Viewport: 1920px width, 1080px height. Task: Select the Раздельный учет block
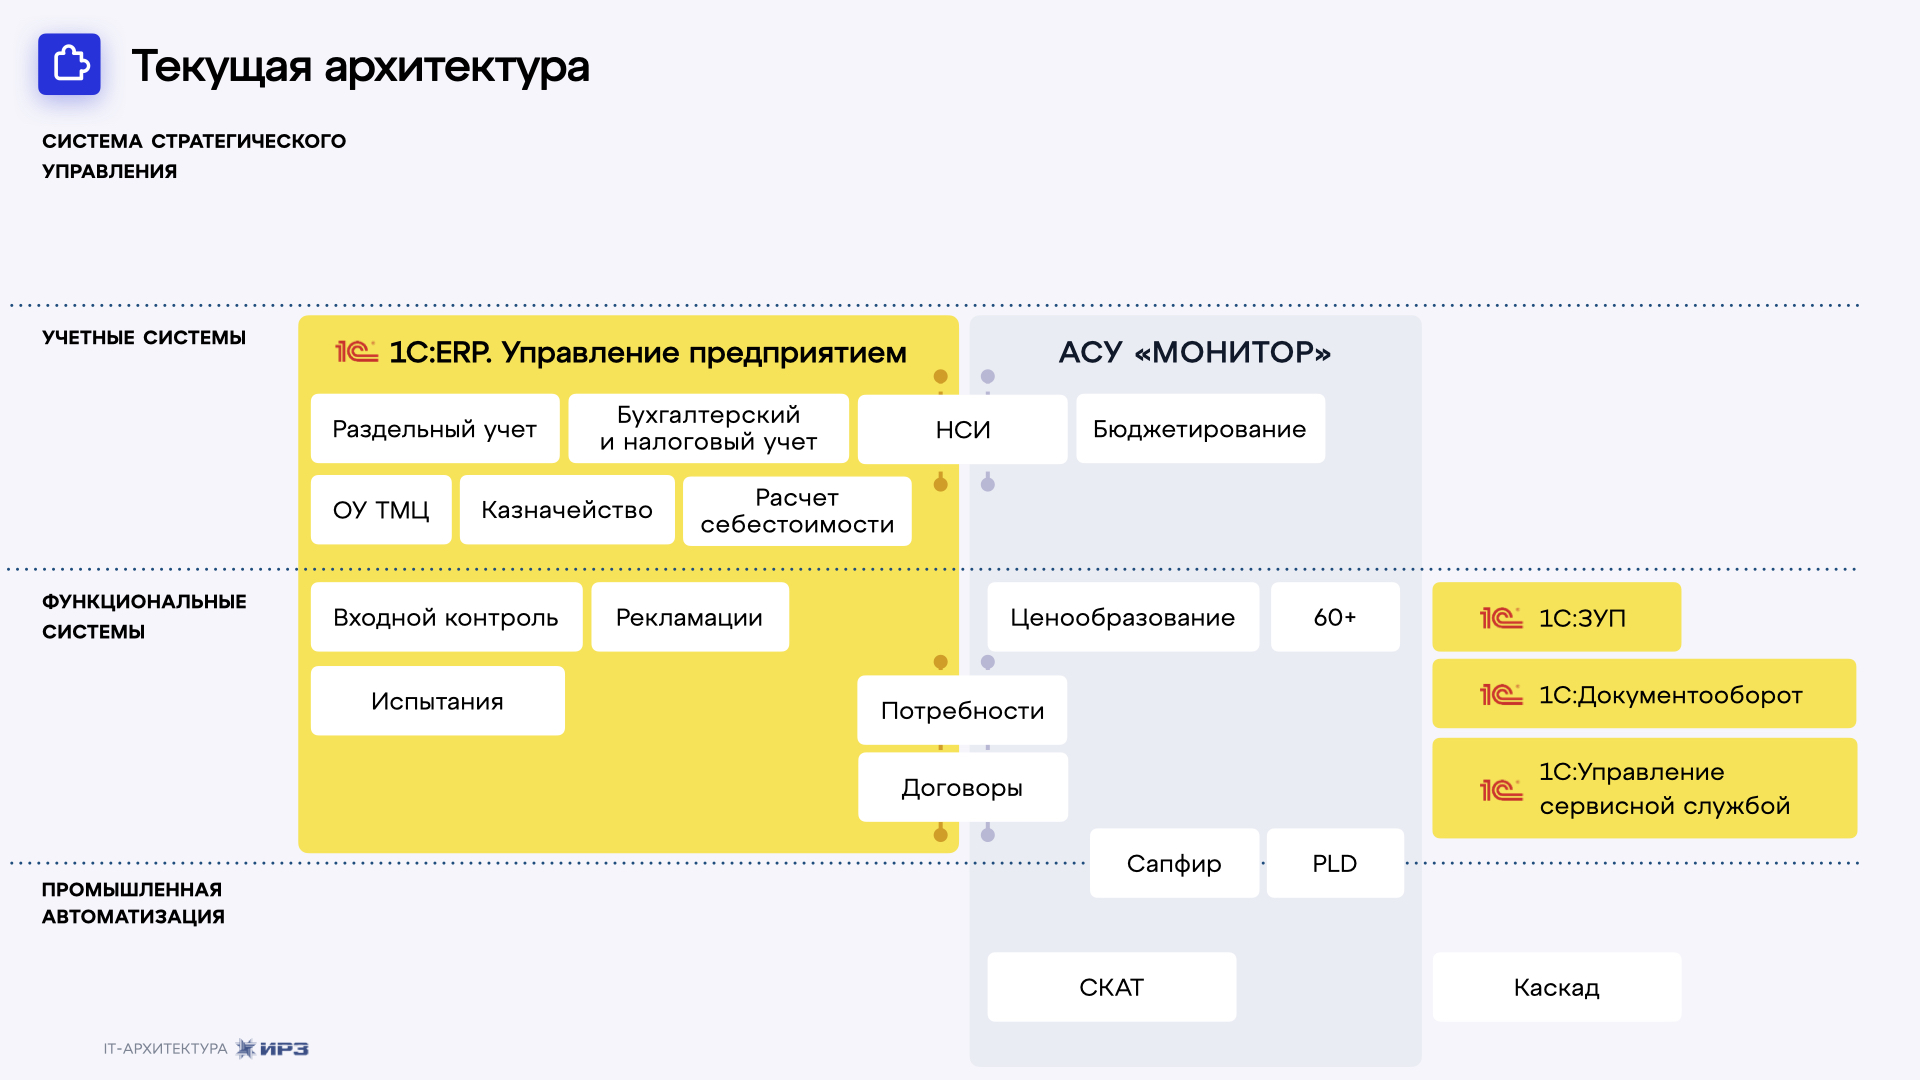pos(435,429)
